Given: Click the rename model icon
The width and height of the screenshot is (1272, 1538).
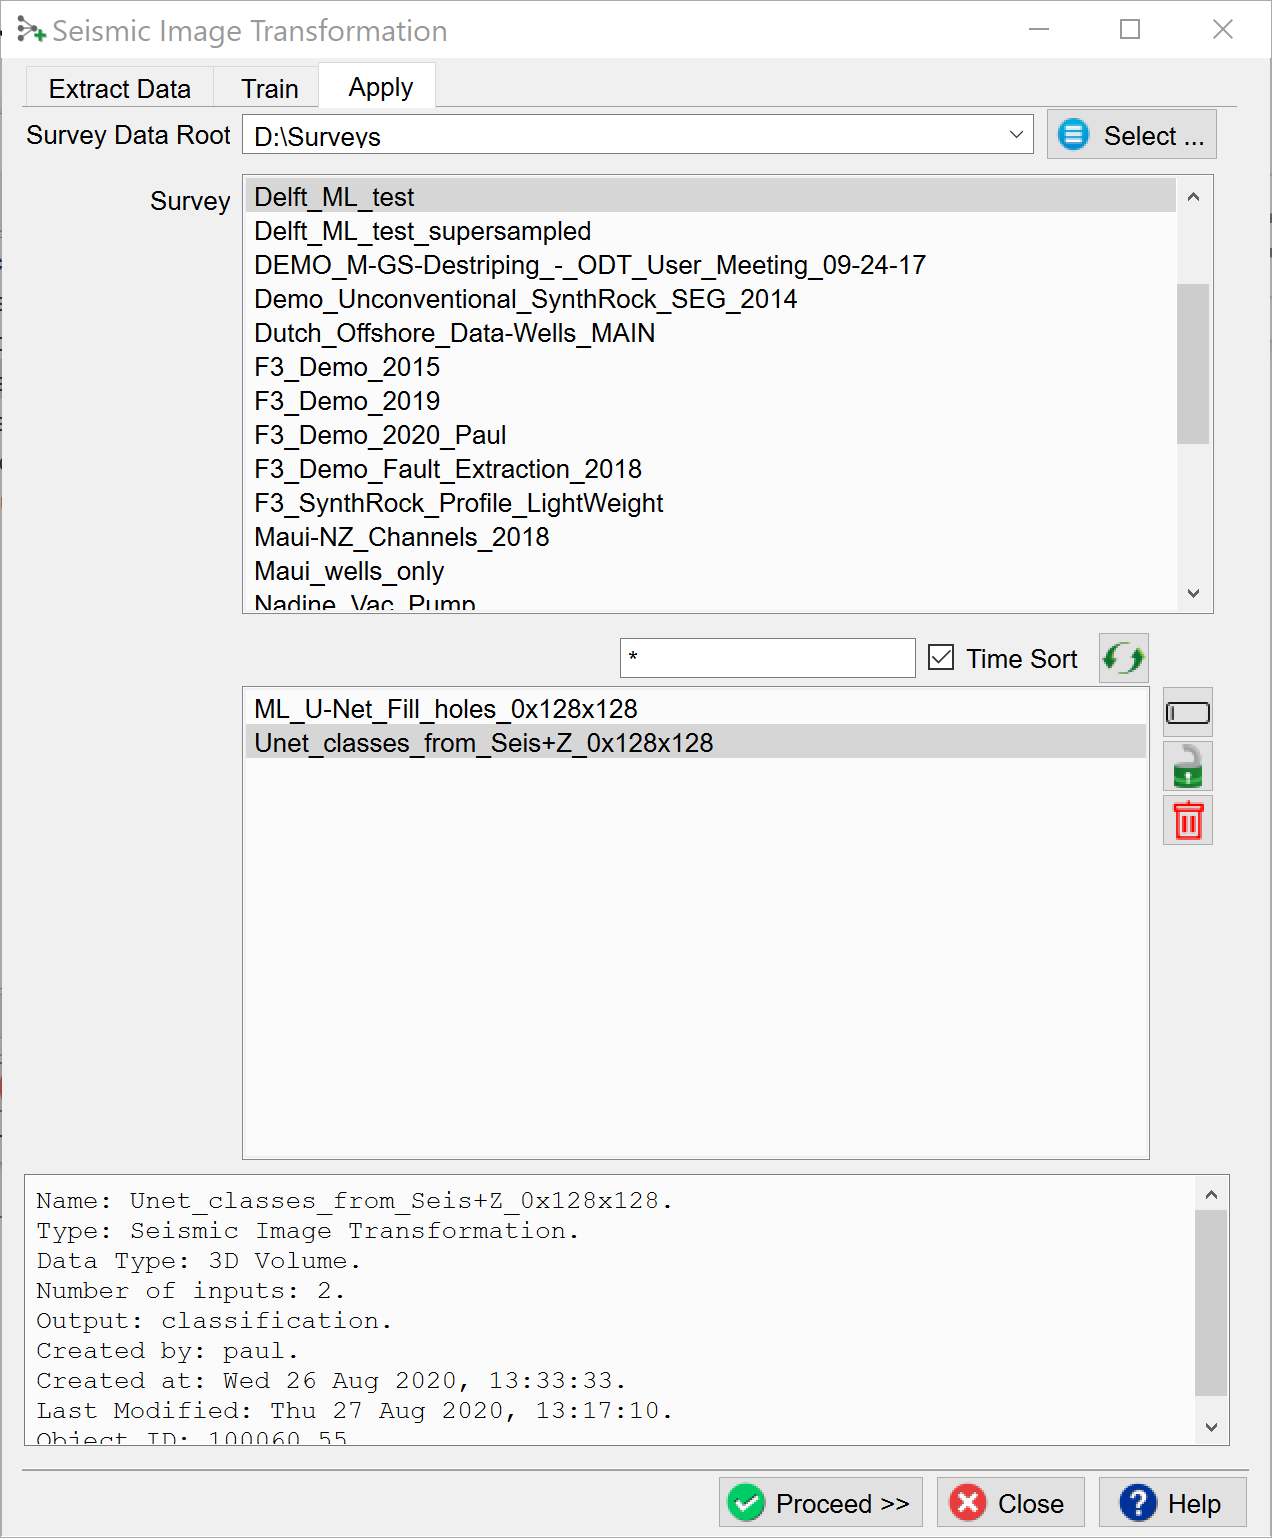Looking at the screenshot, I should coord(1187,713).
